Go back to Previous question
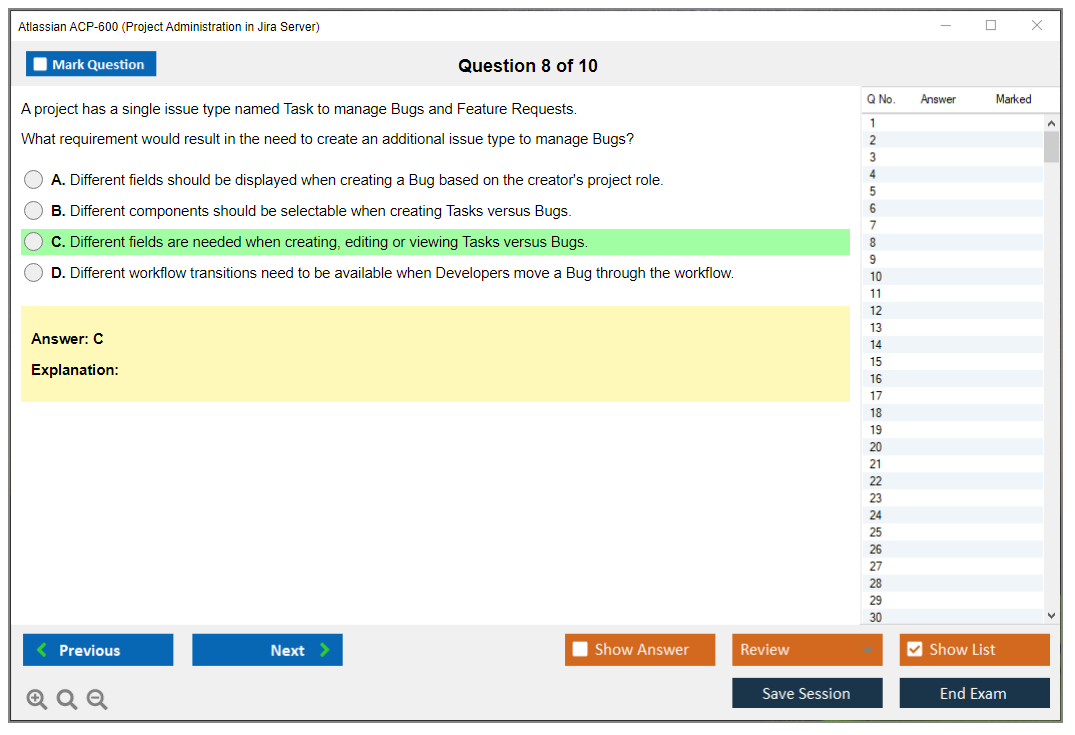 [x=98, y=650]
